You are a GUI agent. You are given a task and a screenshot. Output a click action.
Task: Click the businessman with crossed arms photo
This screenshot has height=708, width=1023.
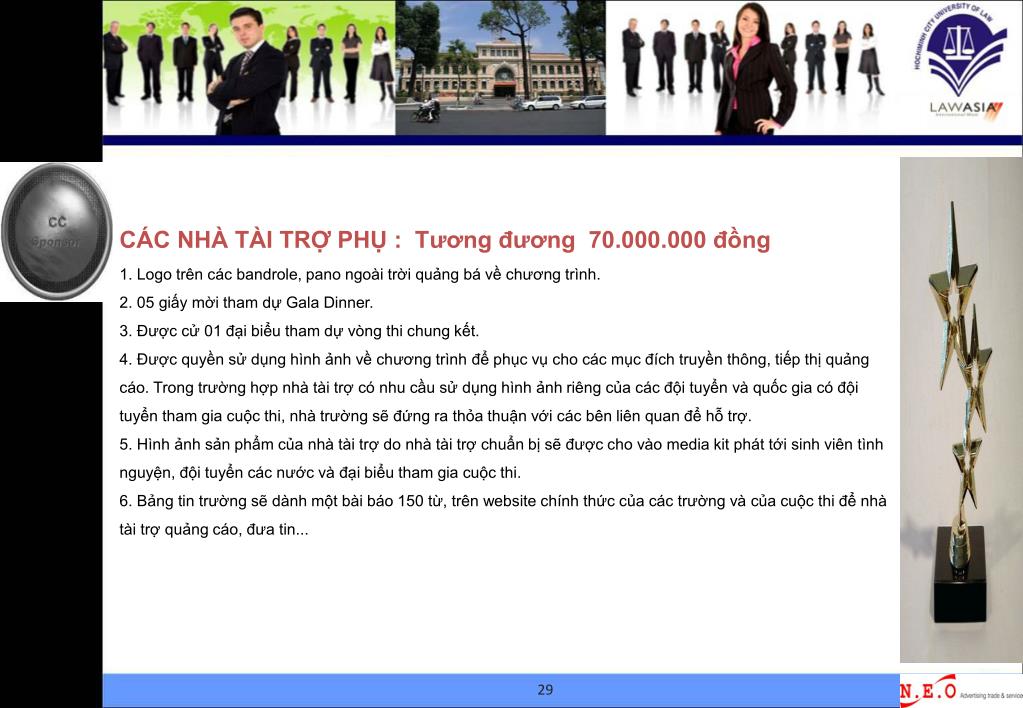tap(247, 70)
